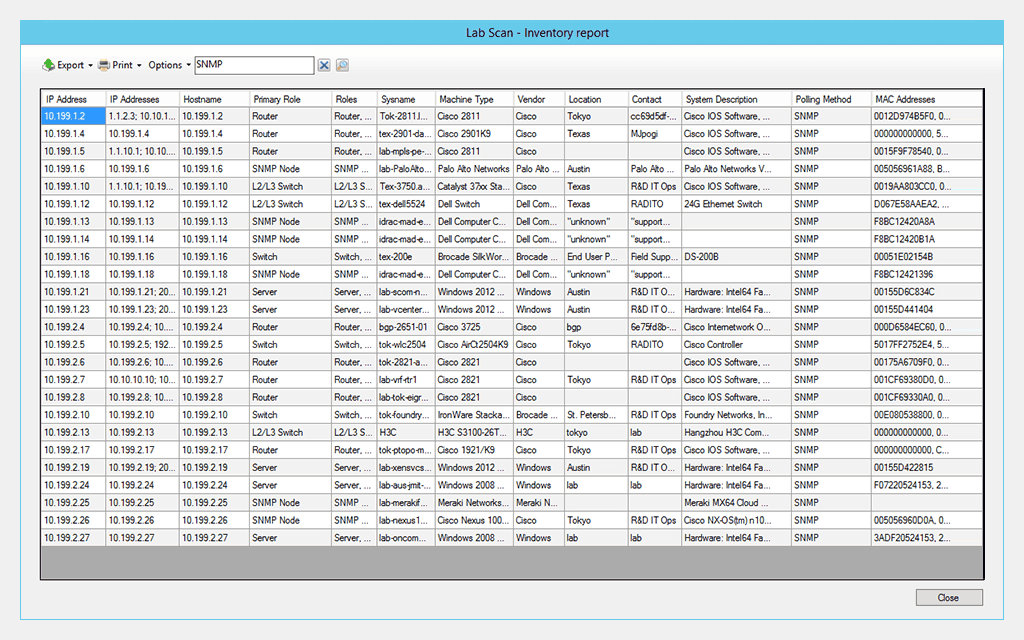Click the tex-dell5524 sysname cell
This screenshot has height=640, width=1024.
(406, 204)
